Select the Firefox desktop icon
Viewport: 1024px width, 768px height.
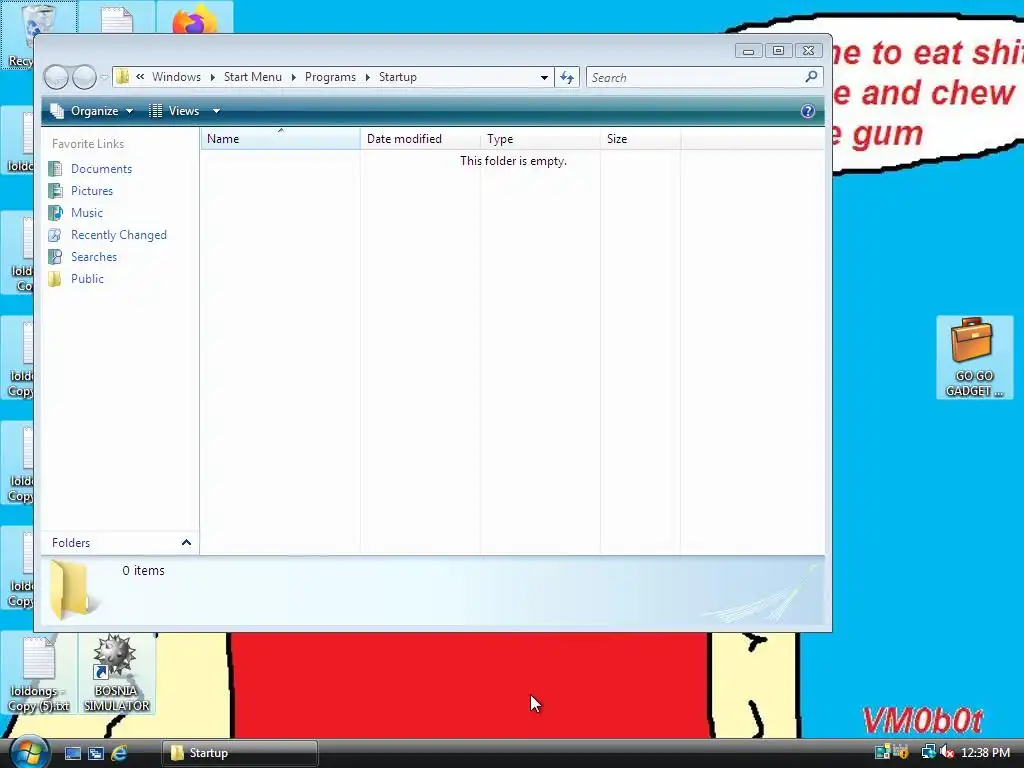pyautogui.click(x=195, y=18)
